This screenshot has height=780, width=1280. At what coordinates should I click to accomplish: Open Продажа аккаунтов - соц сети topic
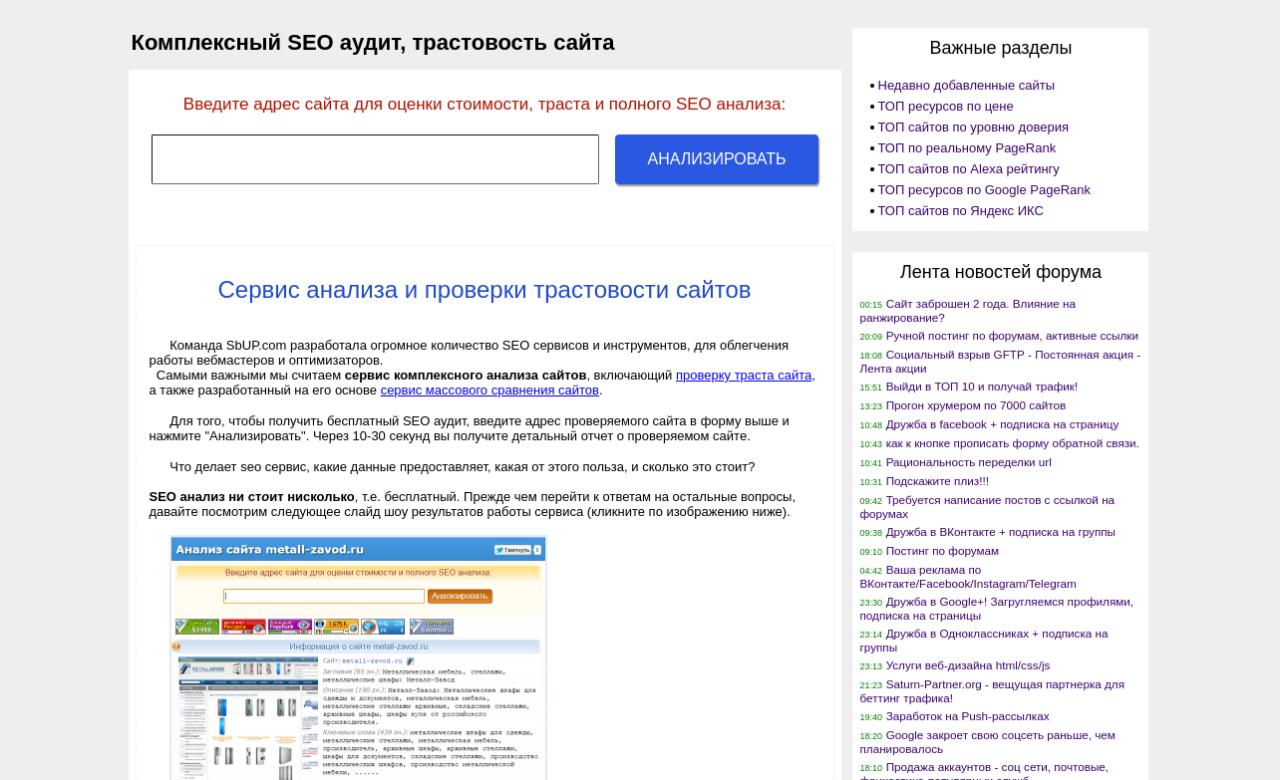point(984,771)
